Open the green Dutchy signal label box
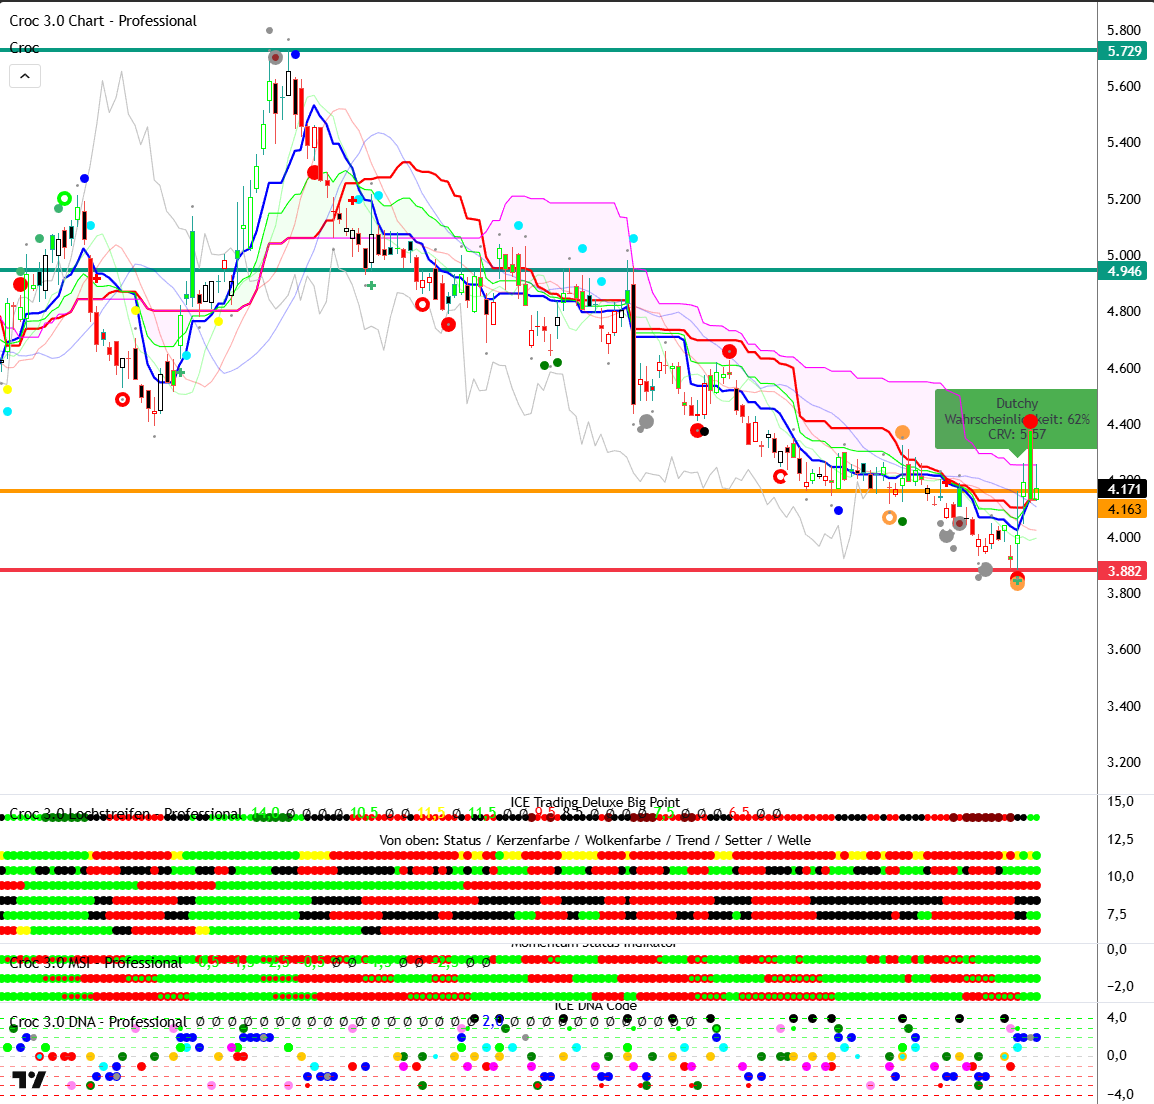This screenshot has height=1104, width=1154. [x=1016, y=419]
